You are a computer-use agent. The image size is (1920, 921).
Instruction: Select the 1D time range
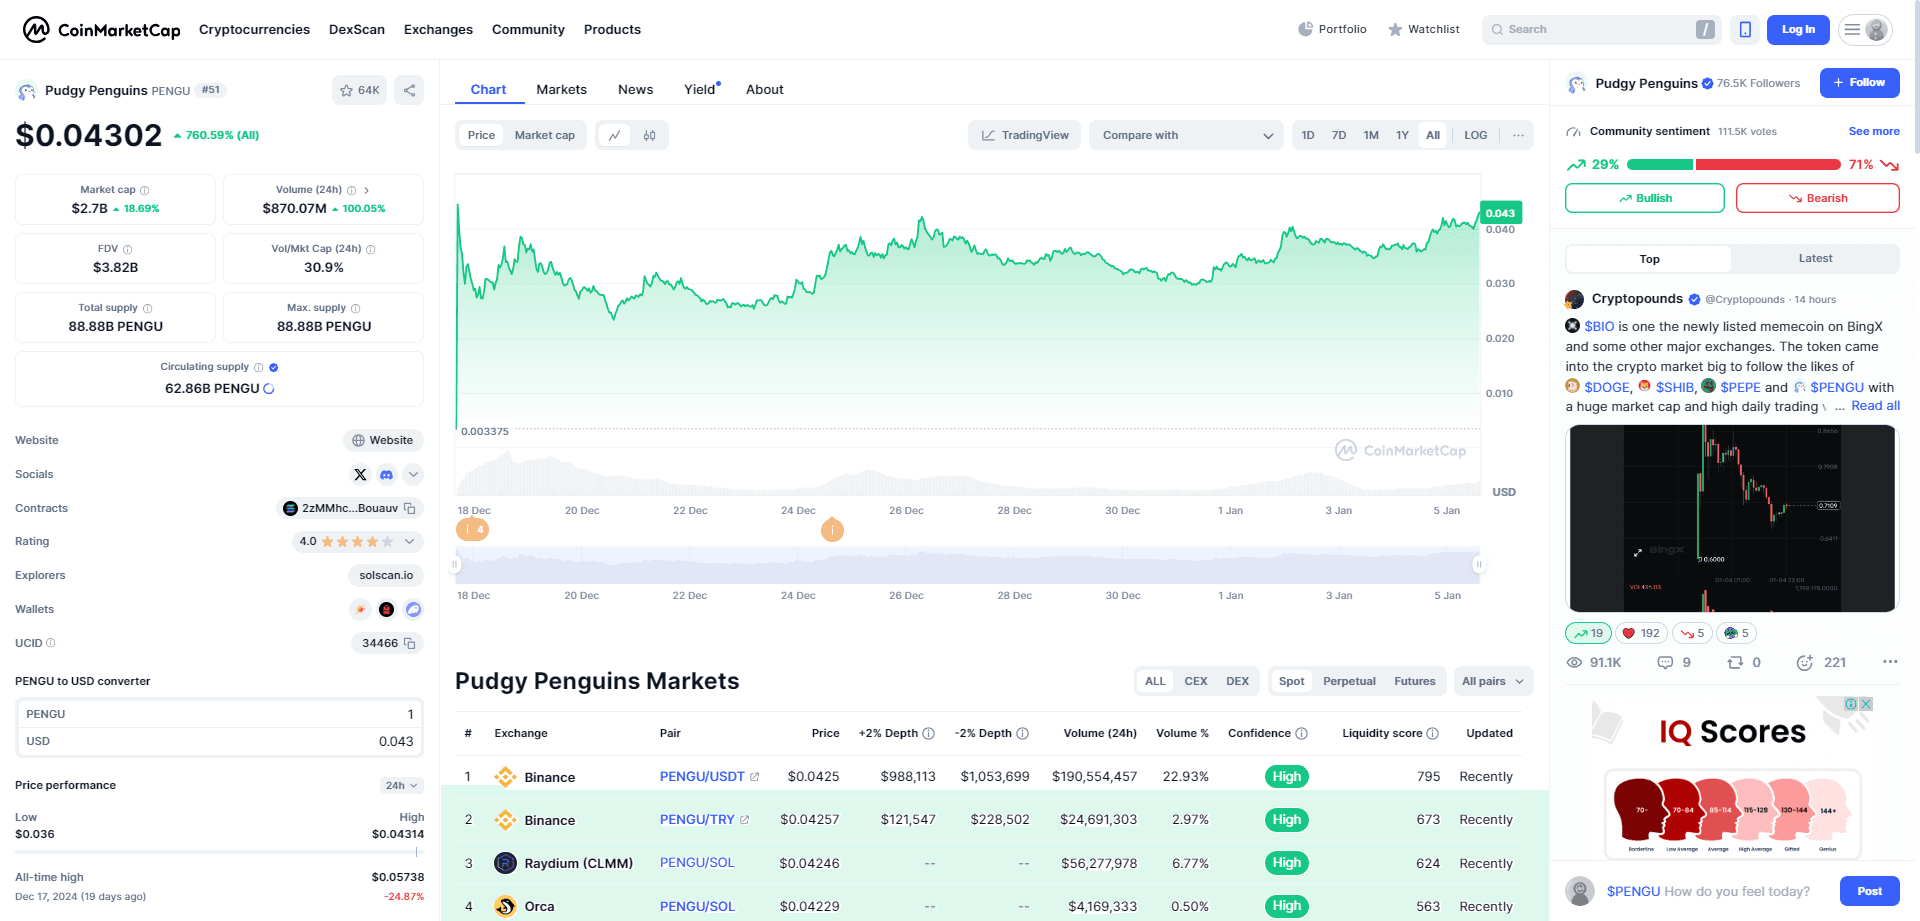point(1308,135)
